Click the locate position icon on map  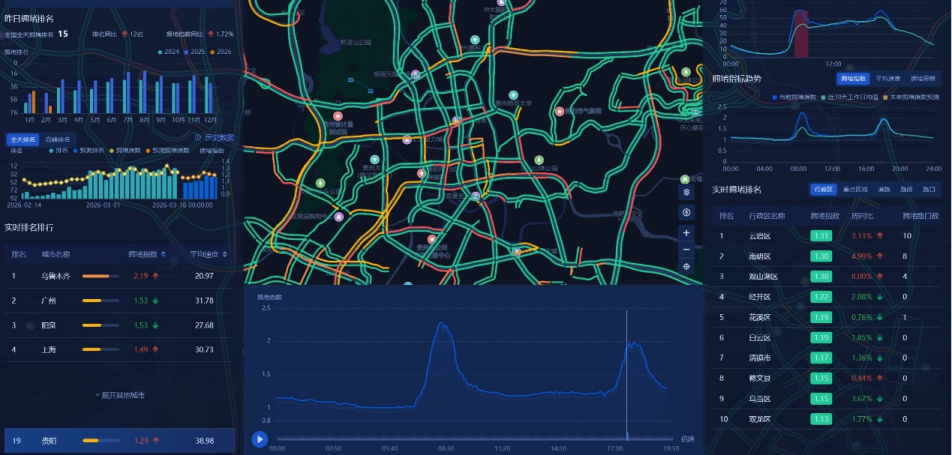coord(686,267)
